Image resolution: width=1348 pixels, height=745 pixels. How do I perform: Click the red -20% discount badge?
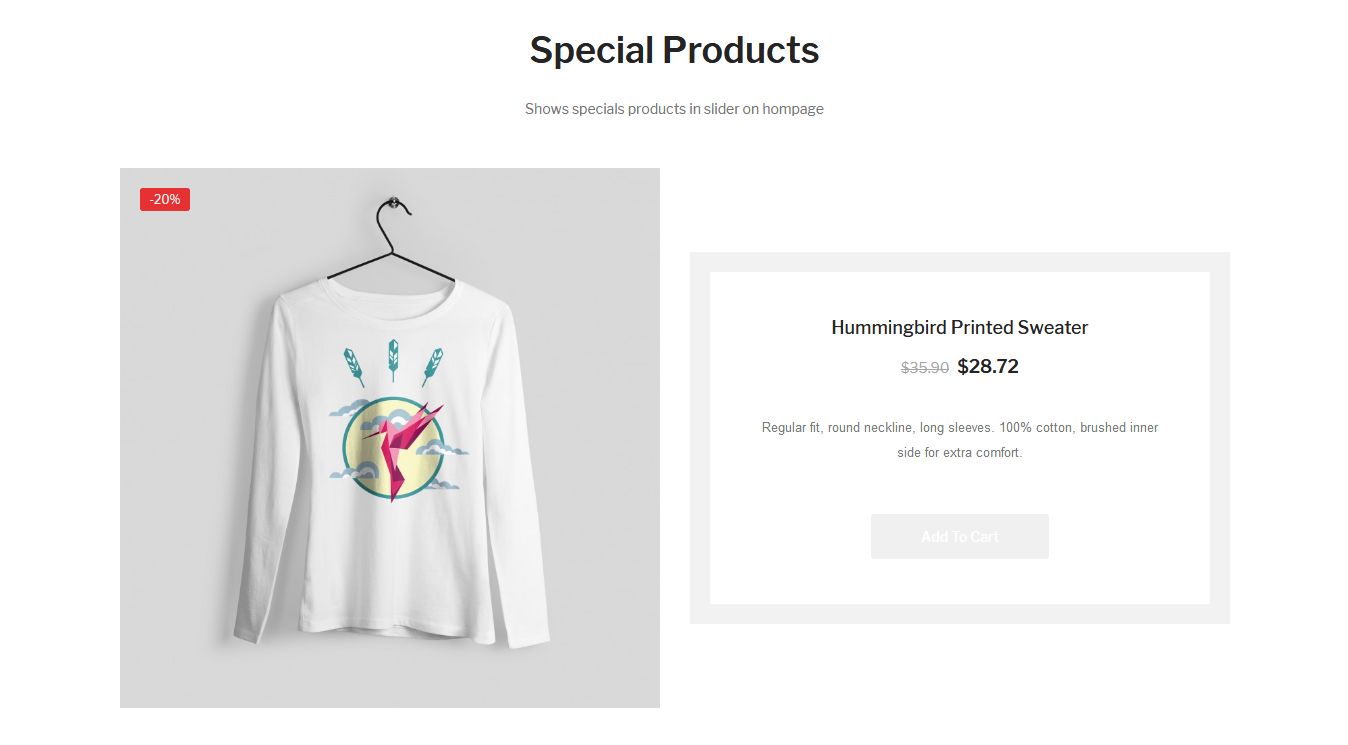[x=165, y=200]
